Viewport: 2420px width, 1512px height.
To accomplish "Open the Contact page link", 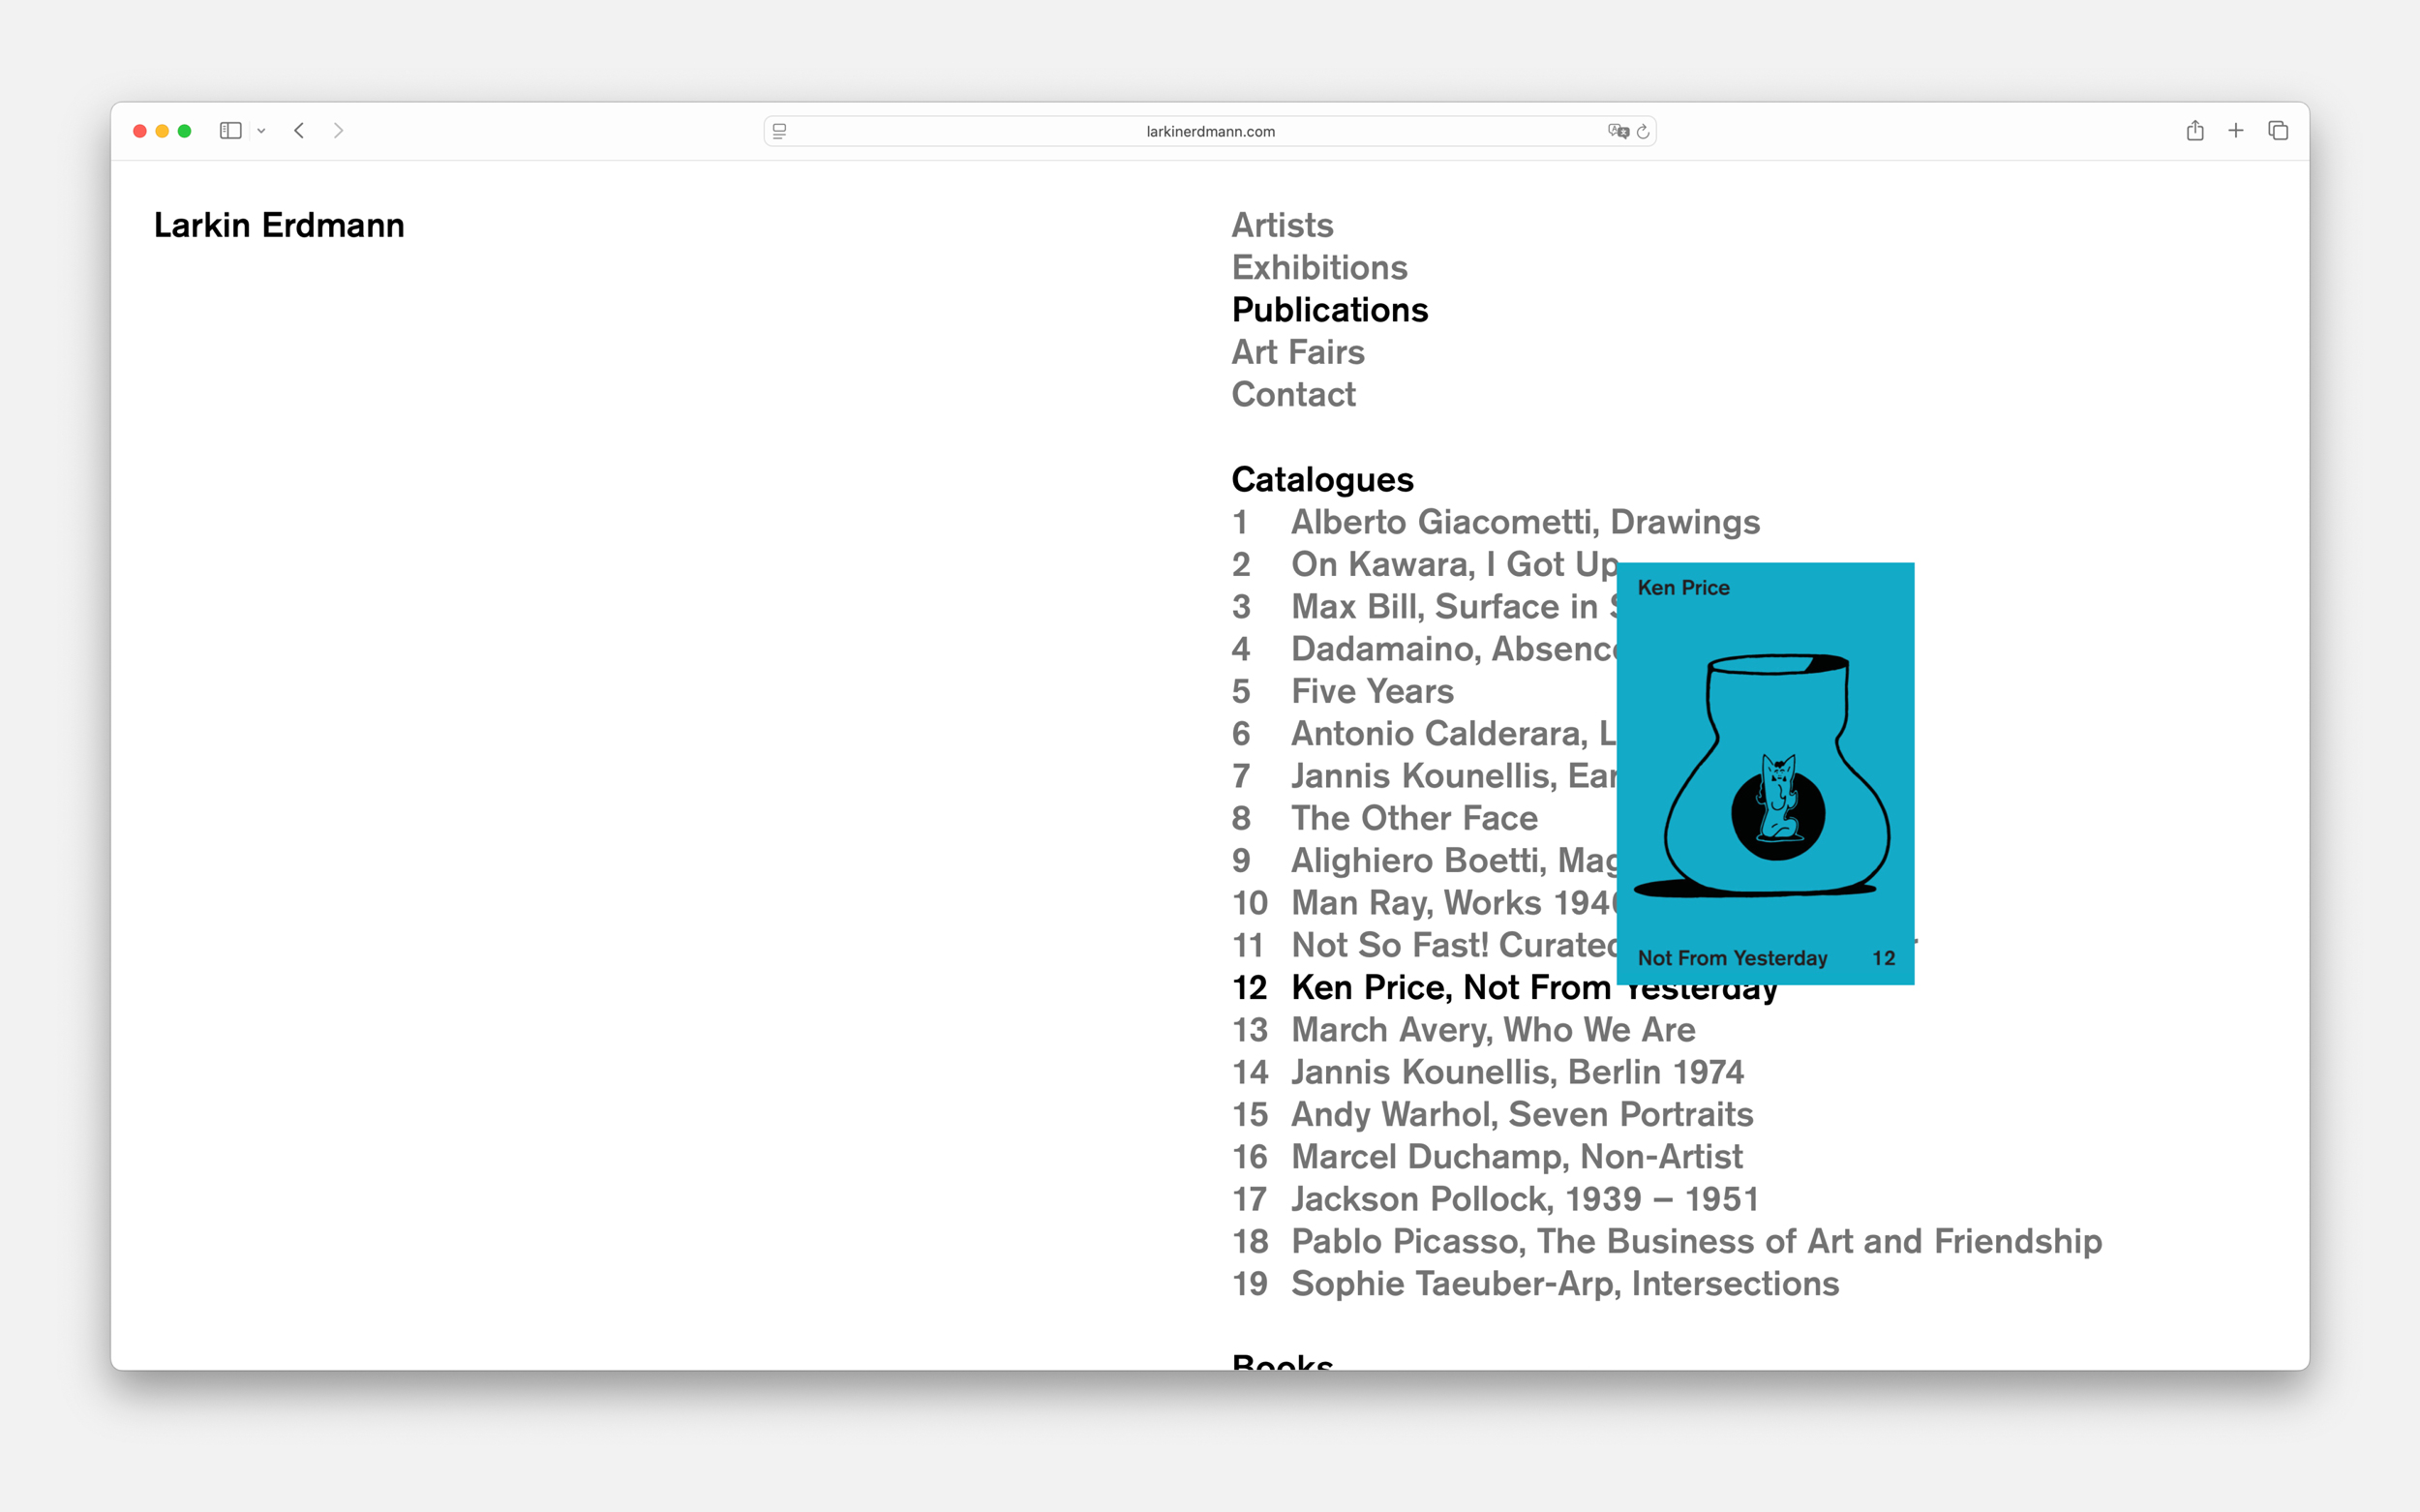I will 1293,394.
